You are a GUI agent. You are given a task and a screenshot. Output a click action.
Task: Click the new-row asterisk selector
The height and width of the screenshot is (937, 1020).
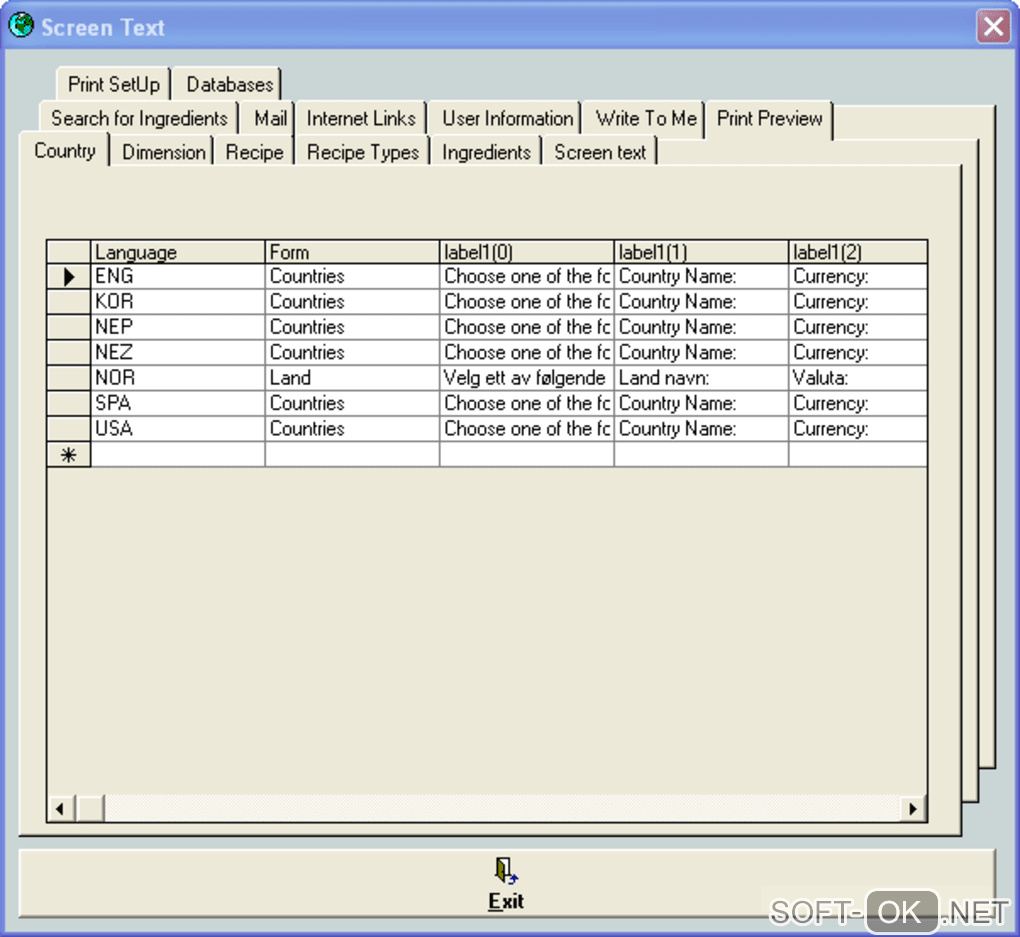(68, 455)
